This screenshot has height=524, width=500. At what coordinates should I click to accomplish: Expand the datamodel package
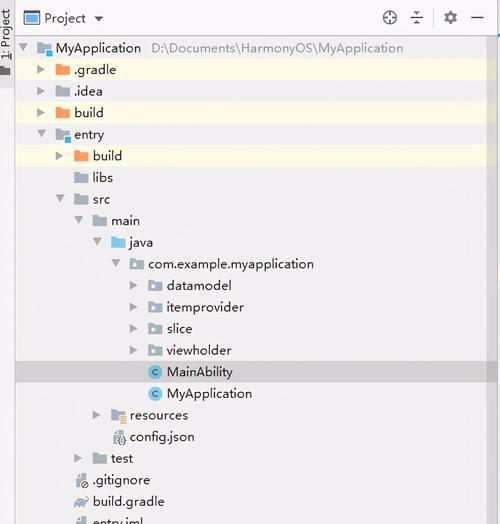pyautogui.click(x=133, y=285)
